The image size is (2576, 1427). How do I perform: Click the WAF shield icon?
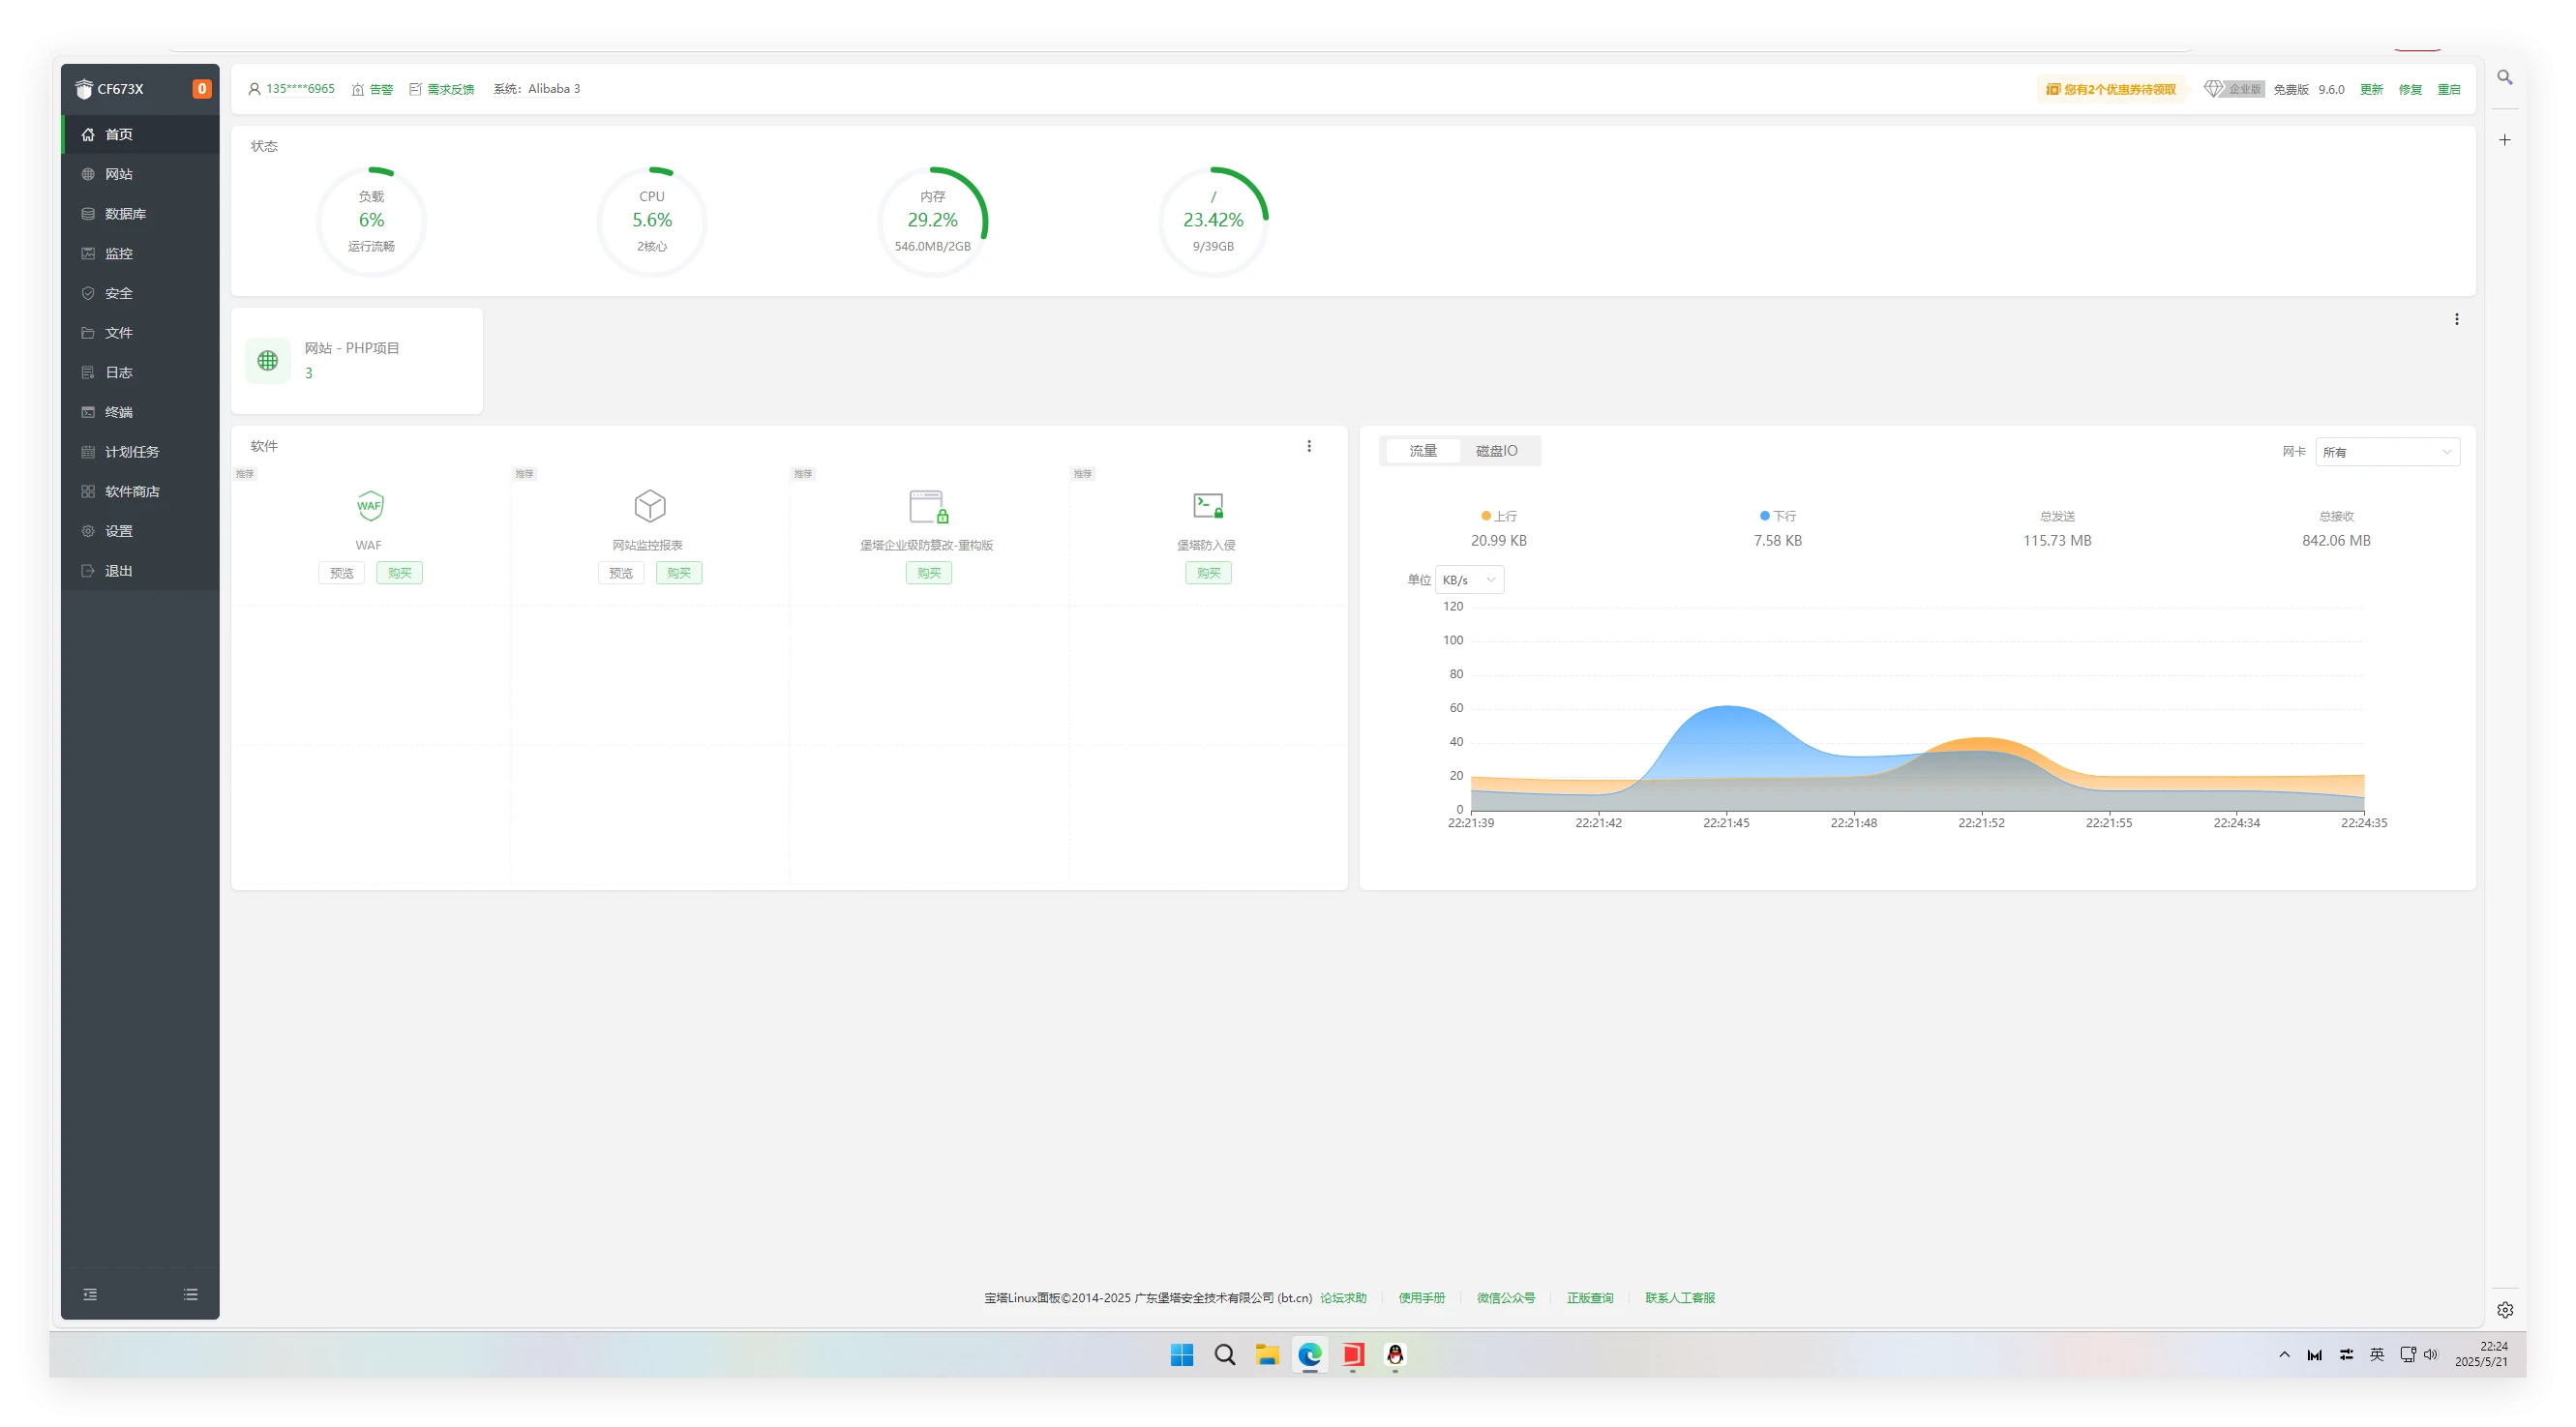pyautogui.click(x=369, y=506)
